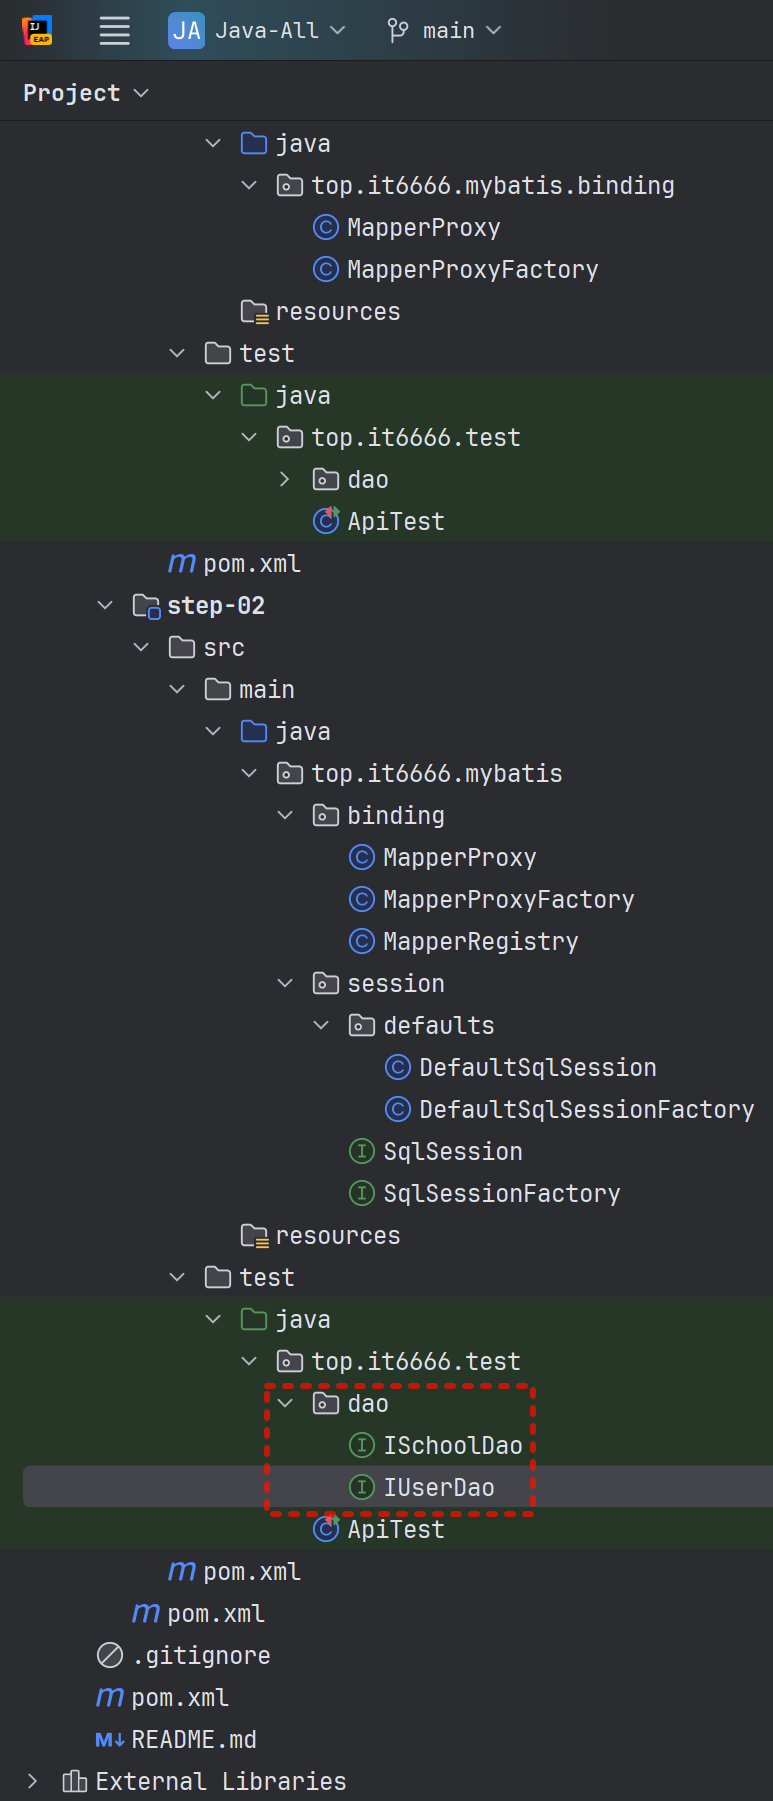773x1801 pixels.
Task: Click the JA project badge icon
Action: pyautogui.click(x=186, y=31)
